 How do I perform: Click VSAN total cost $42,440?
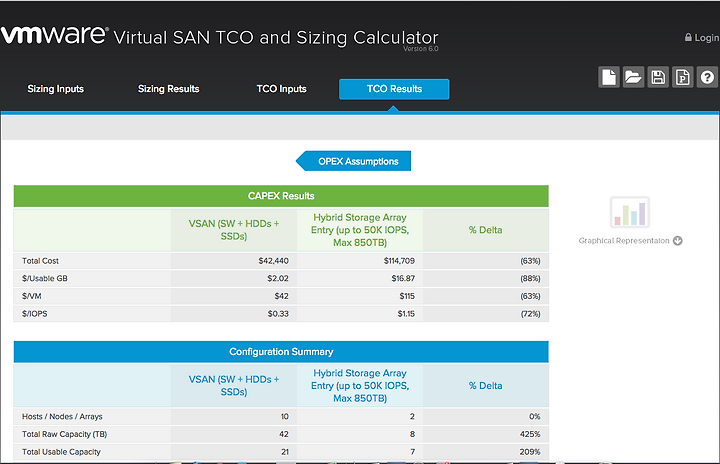pos(273,261)
